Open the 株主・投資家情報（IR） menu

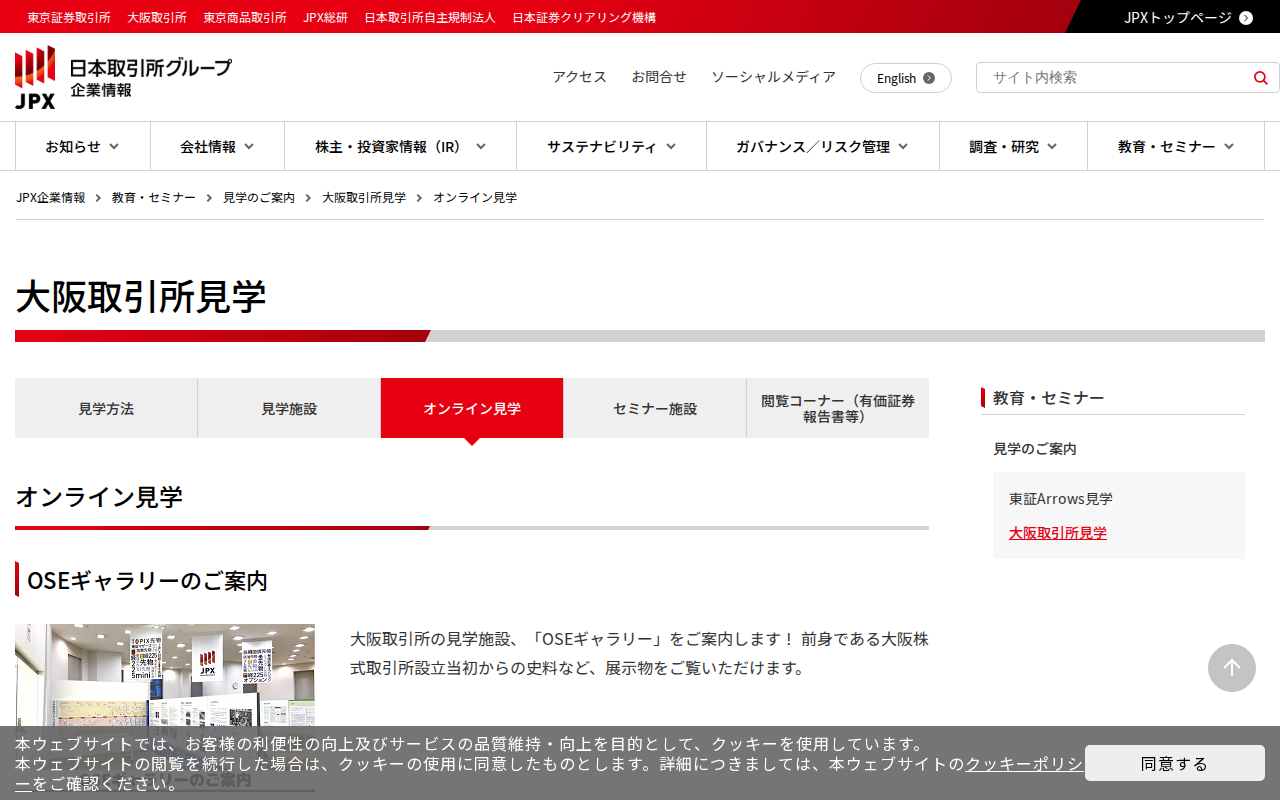pos(401,147)
